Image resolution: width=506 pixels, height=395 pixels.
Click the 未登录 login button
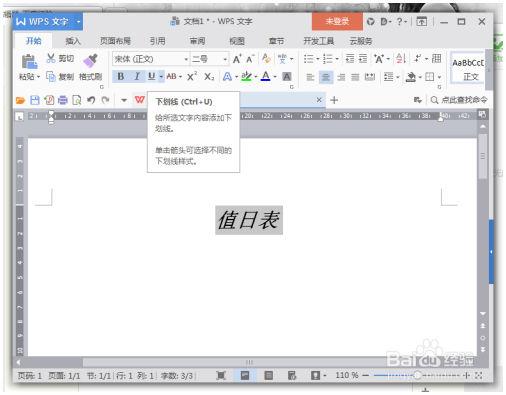tap(337, 22)
